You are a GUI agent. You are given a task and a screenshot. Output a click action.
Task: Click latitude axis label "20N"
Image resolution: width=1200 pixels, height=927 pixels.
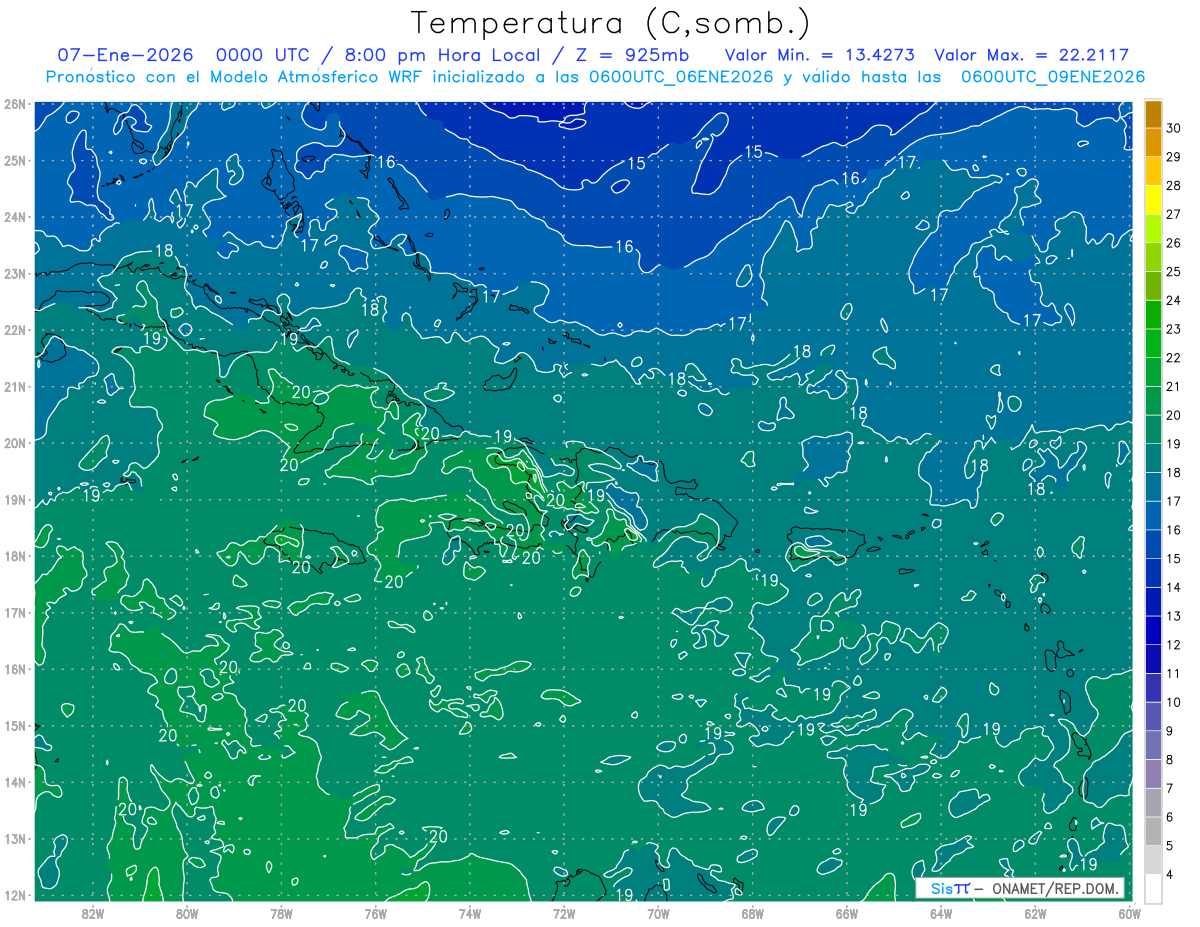coord(15,443)
